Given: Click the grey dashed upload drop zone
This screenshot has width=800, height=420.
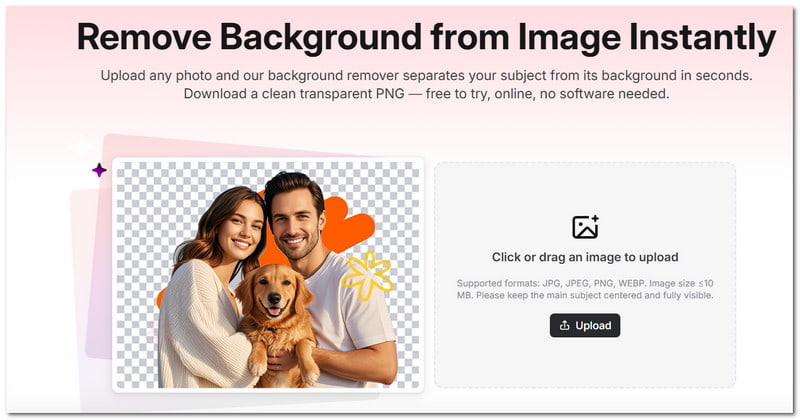Looking at the screenshot, I should (585, 275).
